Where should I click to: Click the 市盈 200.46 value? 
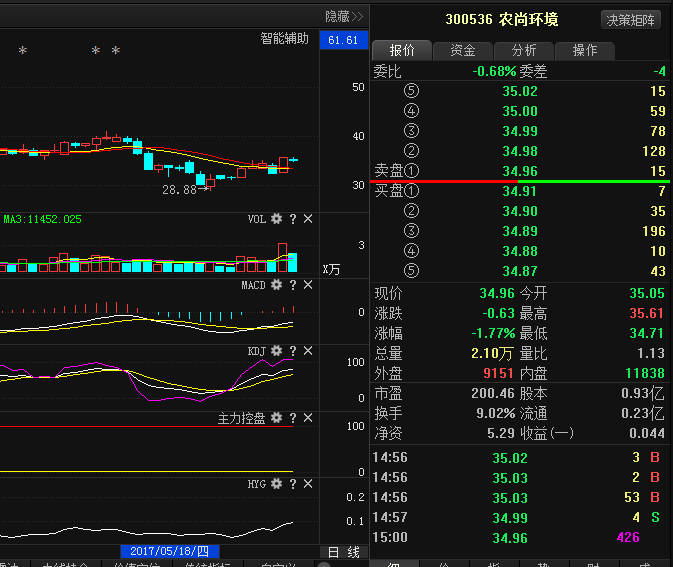click(493, 394)
